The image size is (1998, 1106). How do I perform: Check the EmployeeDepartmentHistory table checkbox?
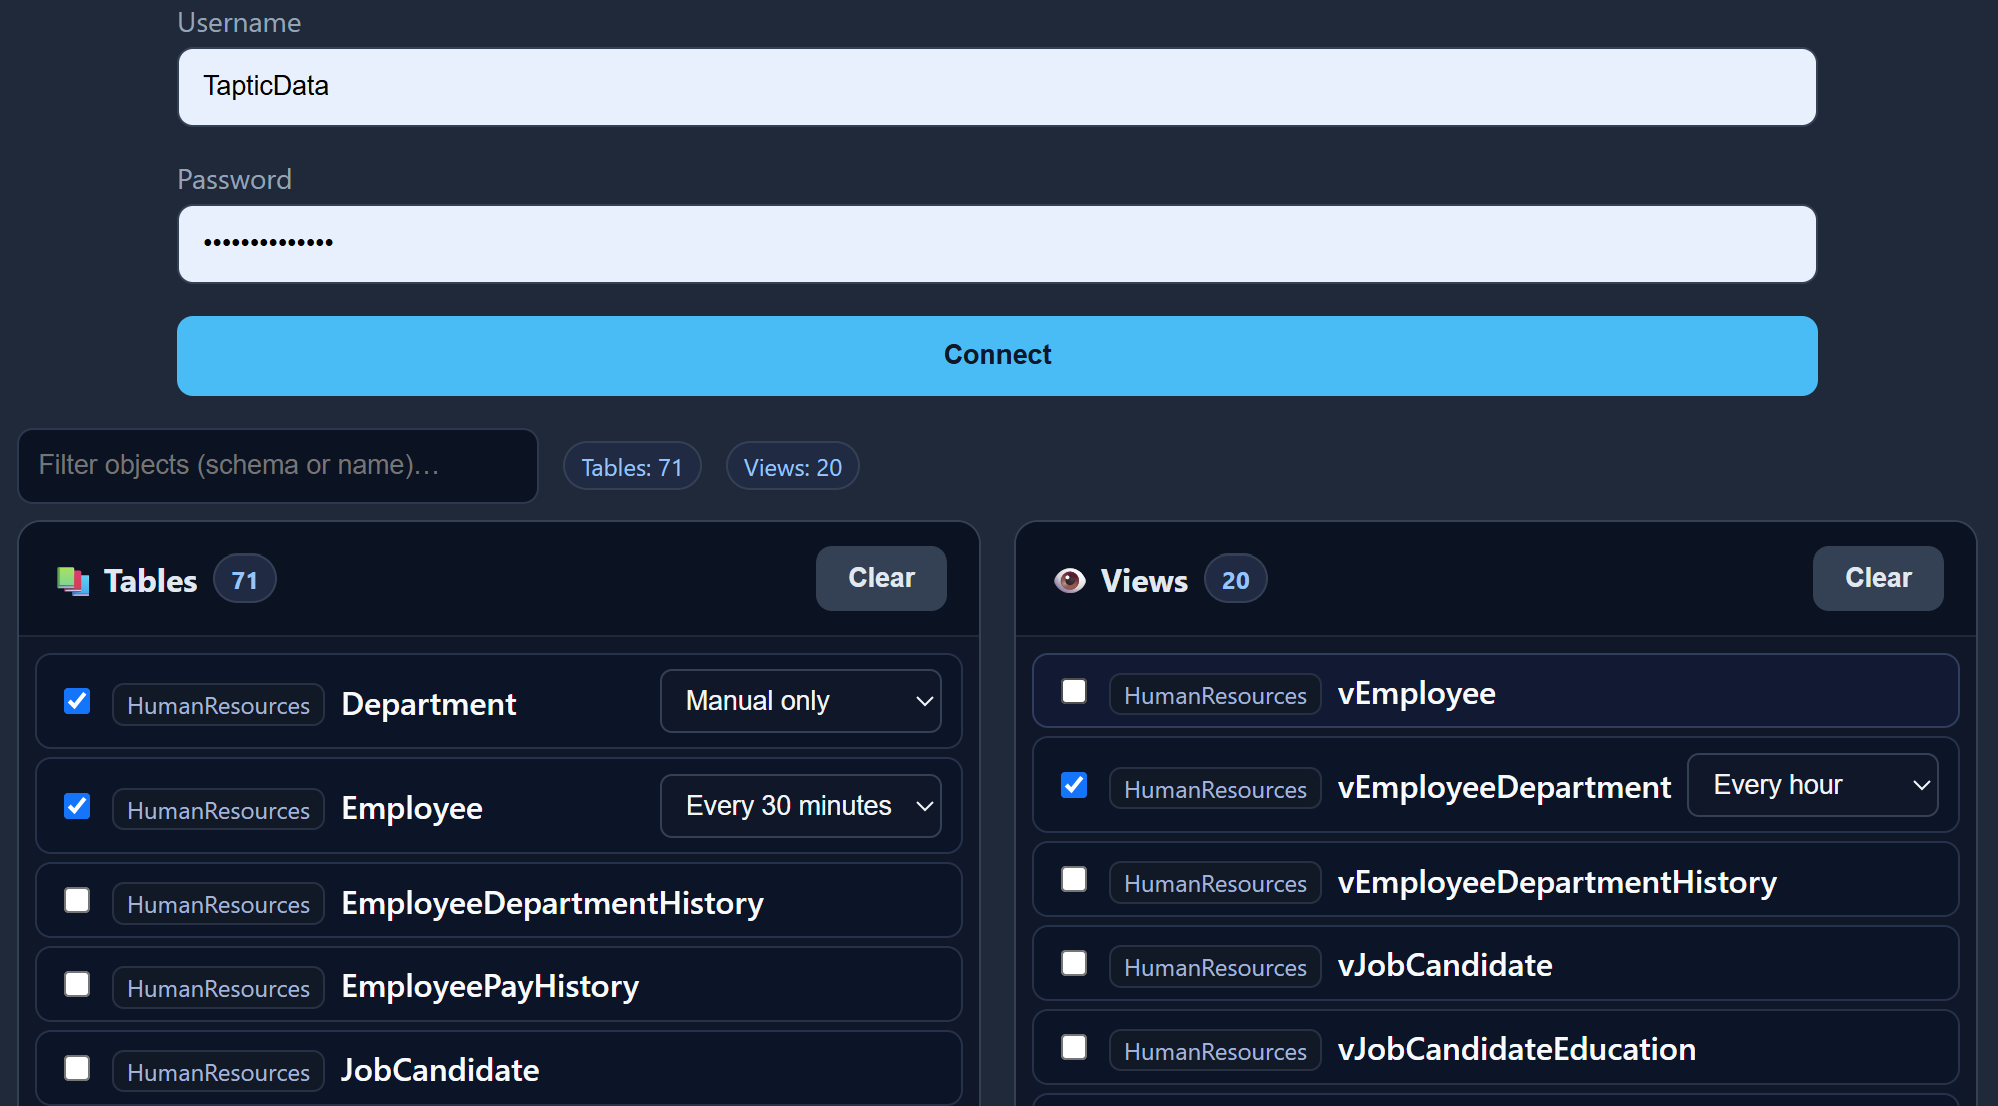[77, 900]
